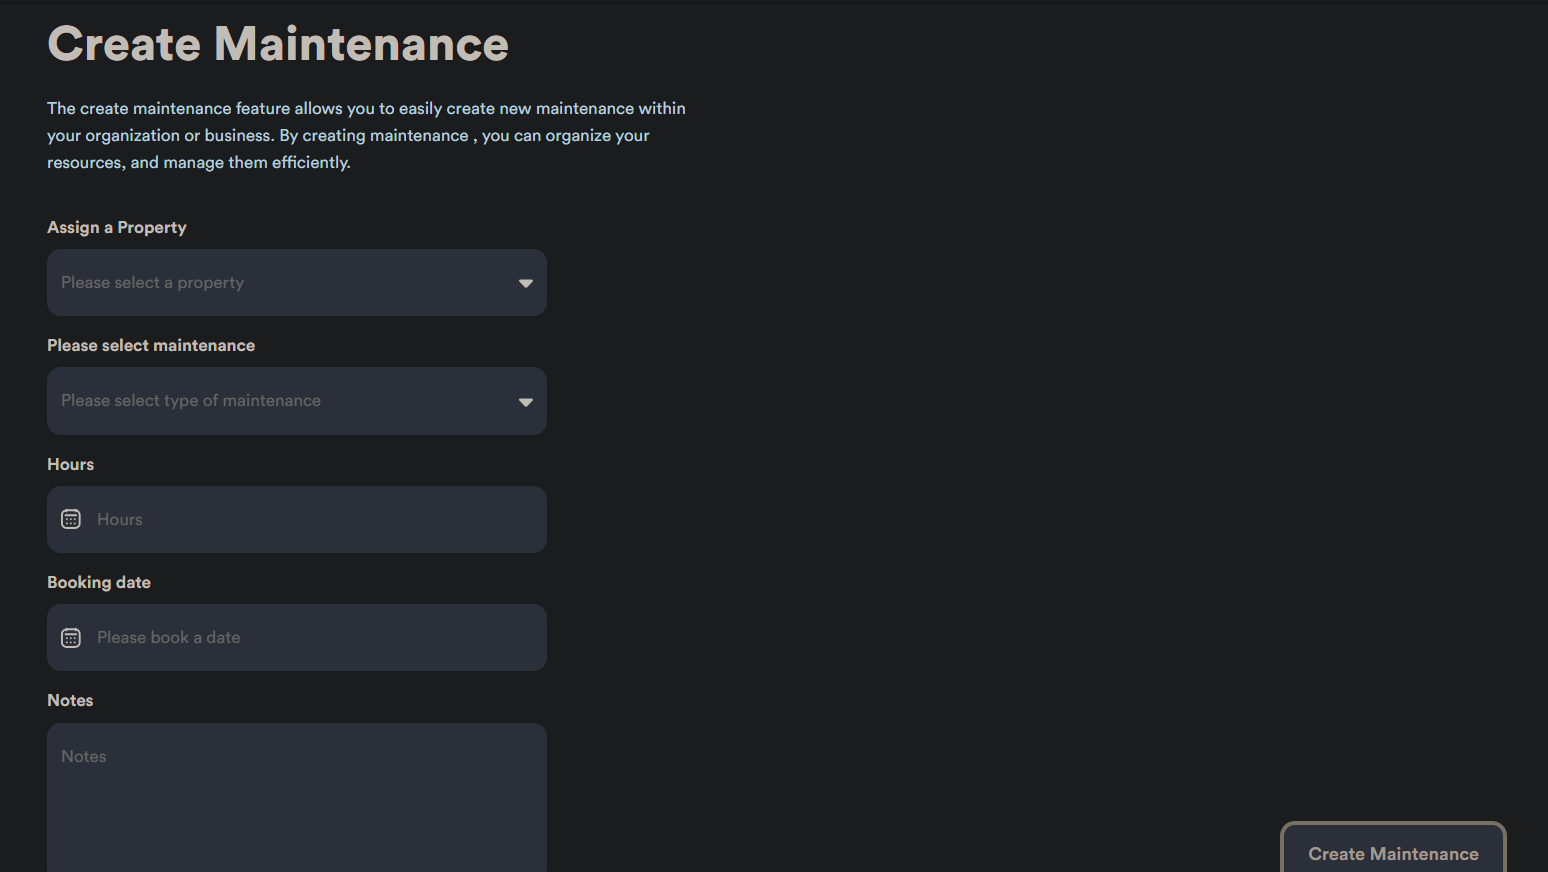Click the 'Booking date' field label
This screenshot has height=872, width=1548.
[x=99, y=583]
